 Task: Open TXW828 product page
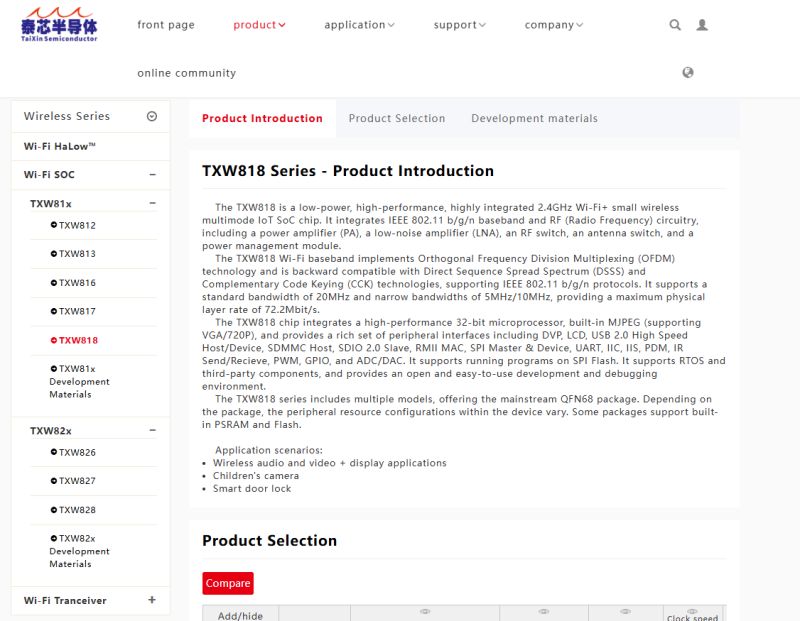[77, 510]
